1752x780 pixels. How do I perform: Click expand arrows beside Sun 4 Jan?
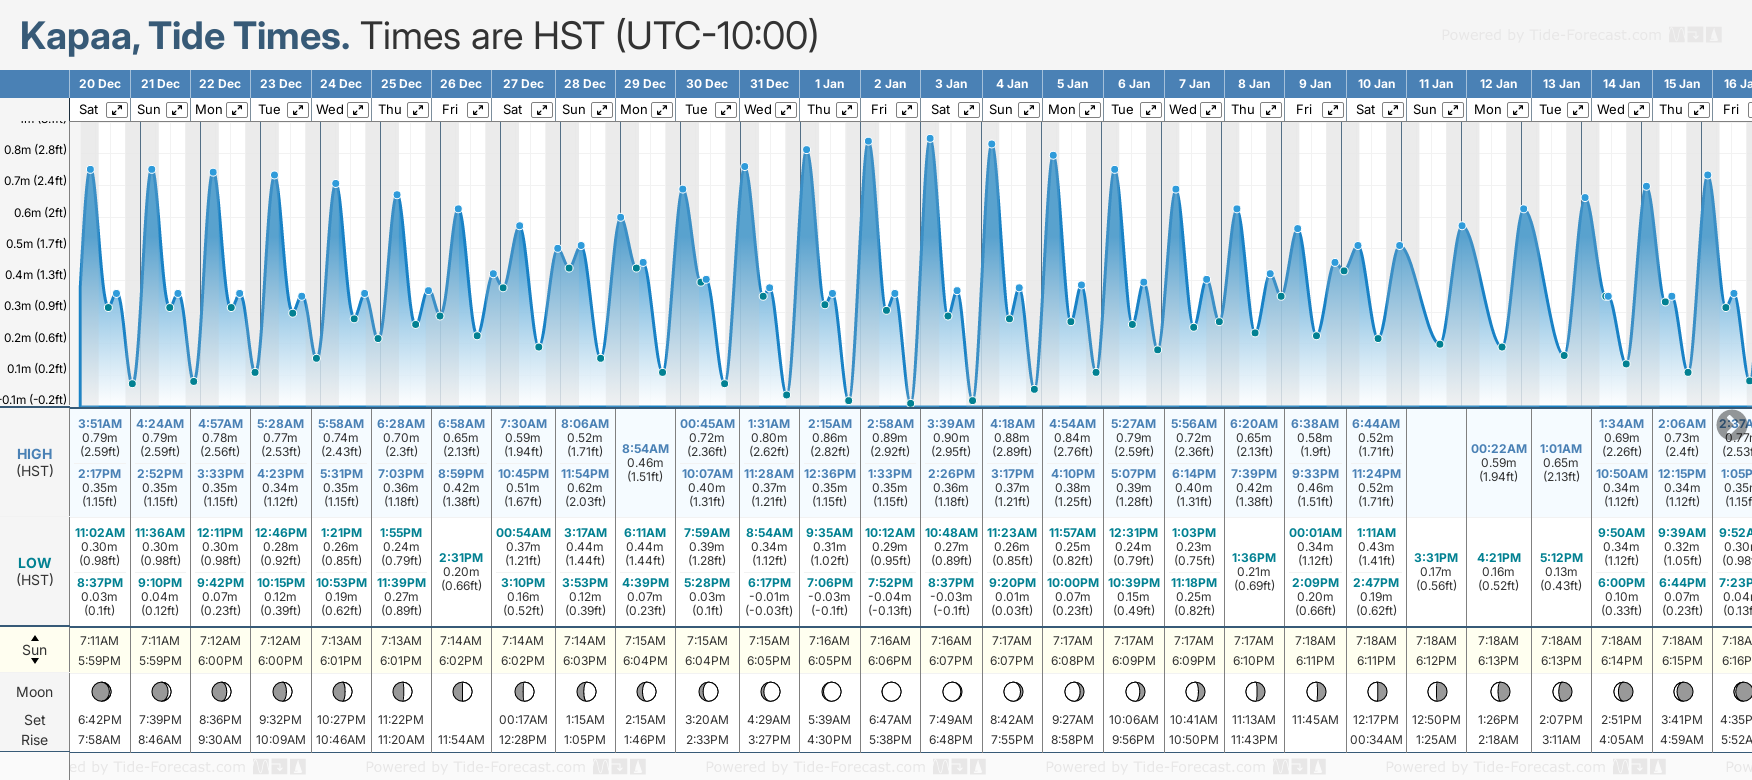click(1028, 110)
